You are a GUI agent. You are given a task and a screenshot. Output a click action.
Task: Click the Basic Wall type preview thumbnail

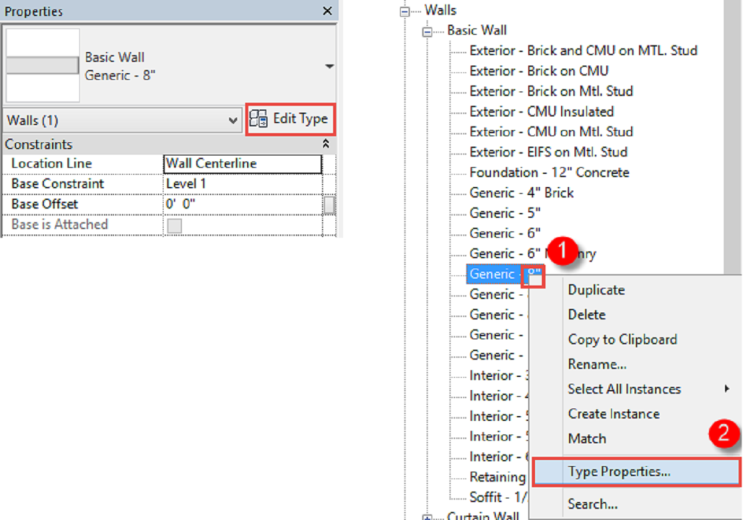click(x=43, y=65)
